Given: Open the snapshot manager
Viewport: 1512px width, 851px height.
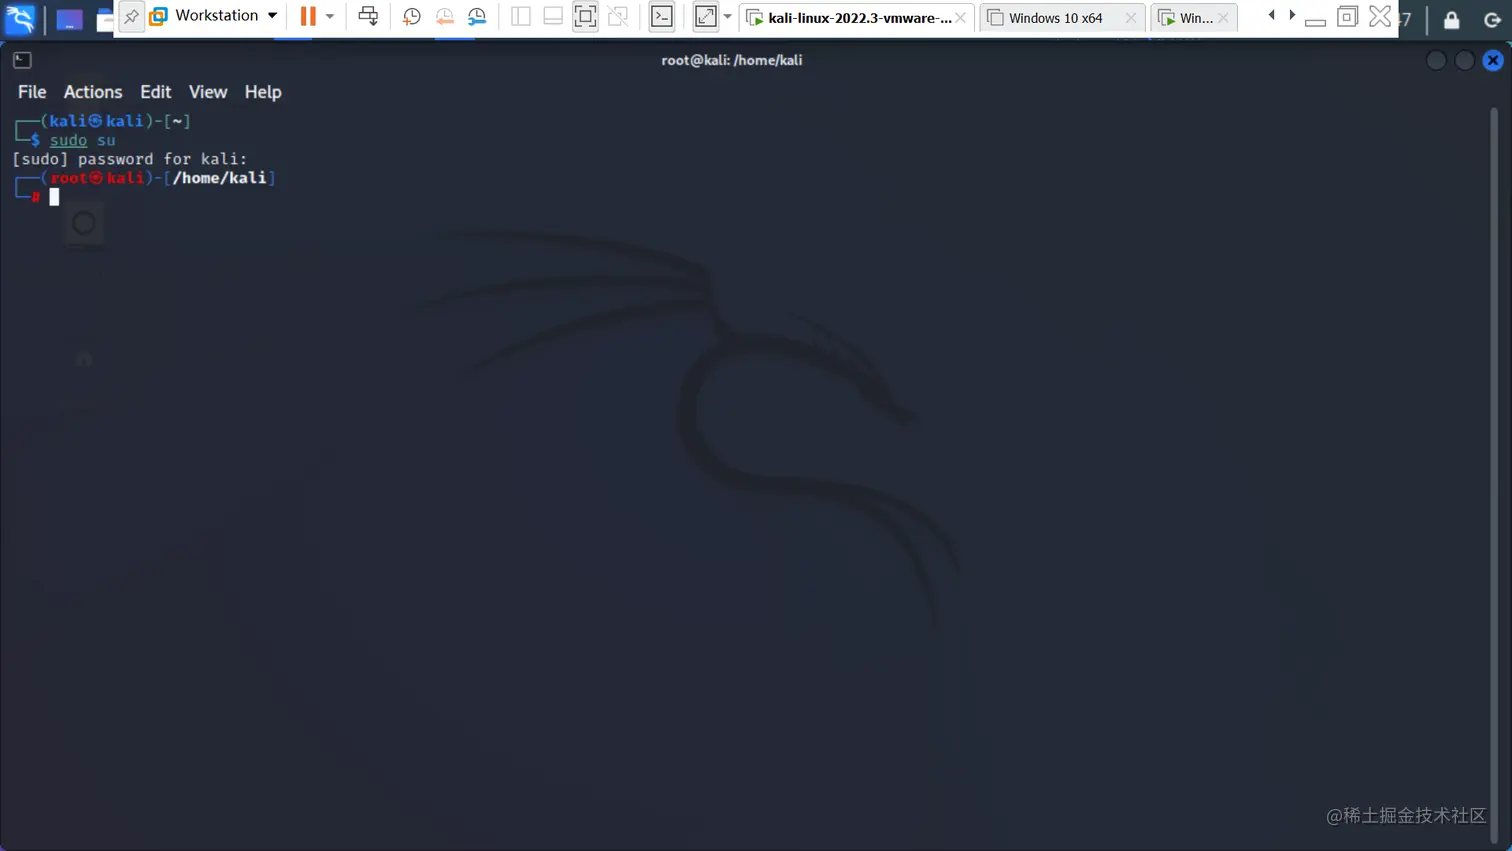Looking at the screenshot, I should pyautogui.click(x=477, y=16).
